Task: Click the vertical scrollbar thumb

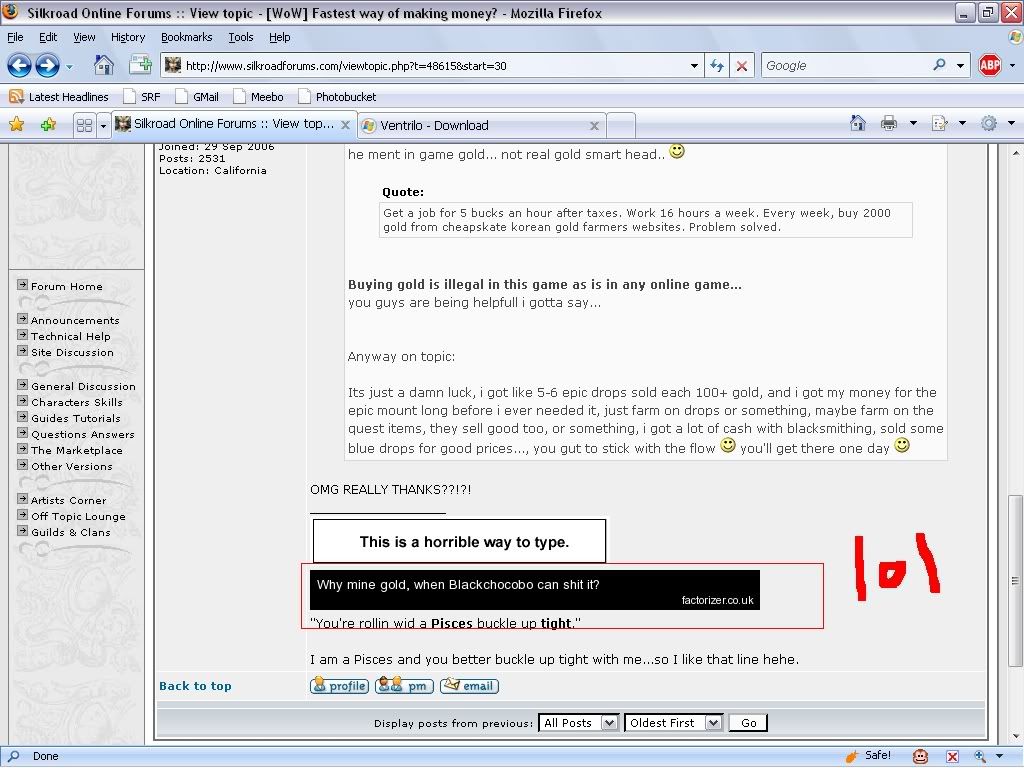Action: 1015,580
